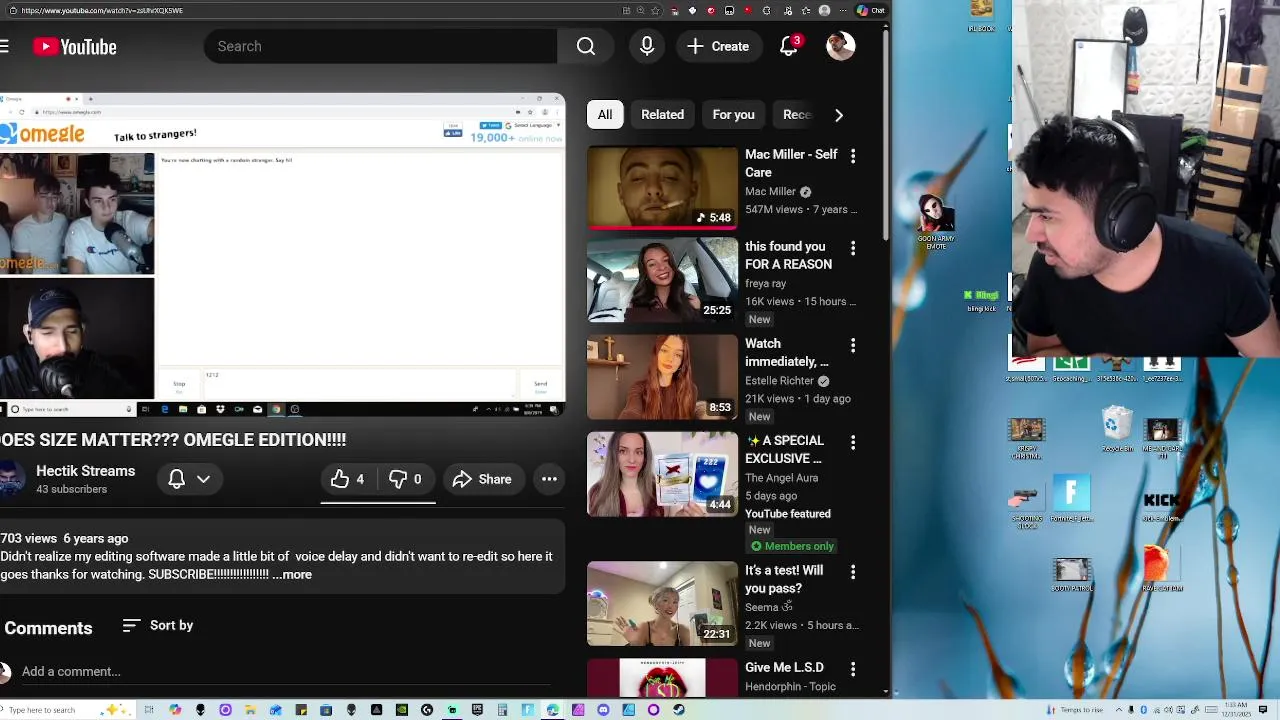Open title 'this found you FOR A REASON'
The image size is (1280, 720).
(788, 255)
